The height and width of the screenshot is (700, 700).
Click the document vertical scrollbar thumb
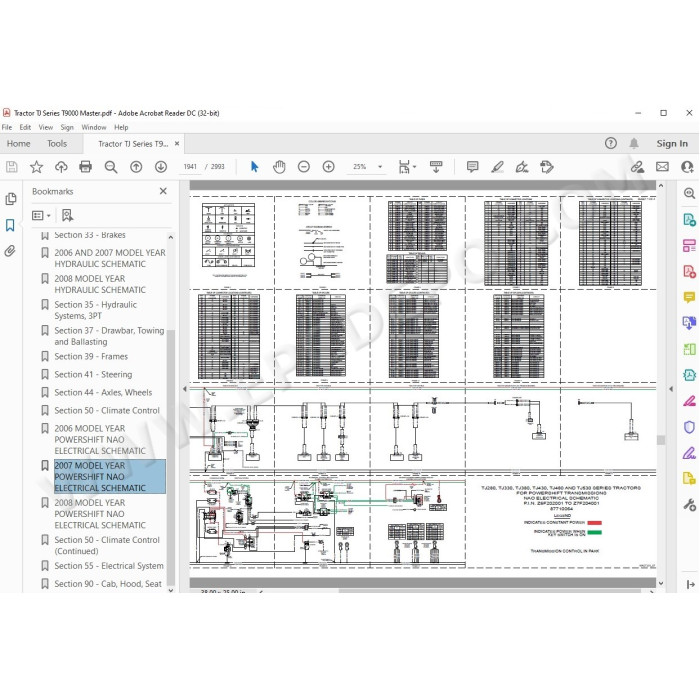click(661, 440)
